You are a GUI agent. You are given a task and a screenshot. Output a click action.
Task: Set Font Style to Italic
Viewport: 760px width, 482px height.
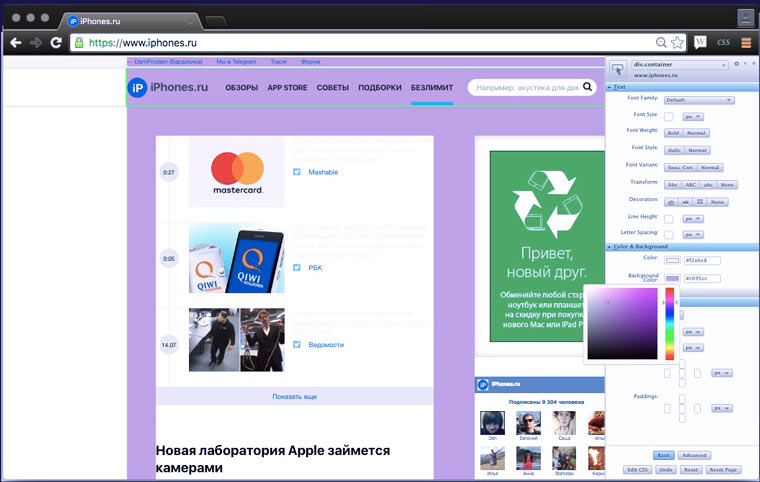pos(674,150)
